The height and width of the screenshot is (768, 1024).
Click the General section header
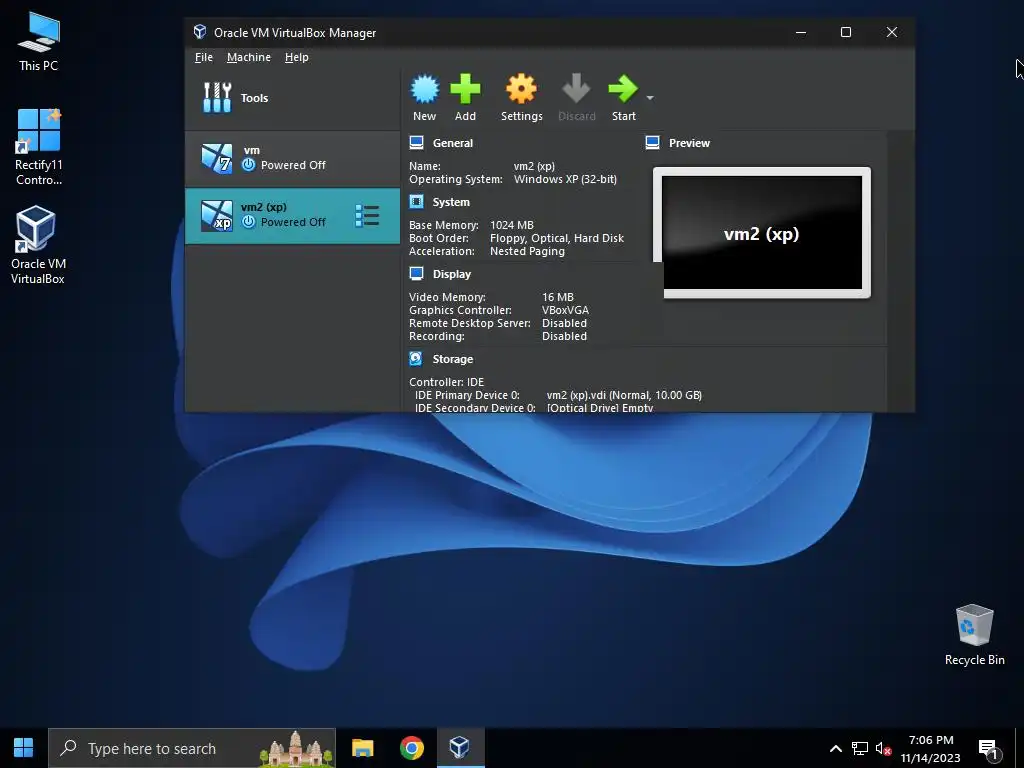pyautogui.click(x=453, y=143)
